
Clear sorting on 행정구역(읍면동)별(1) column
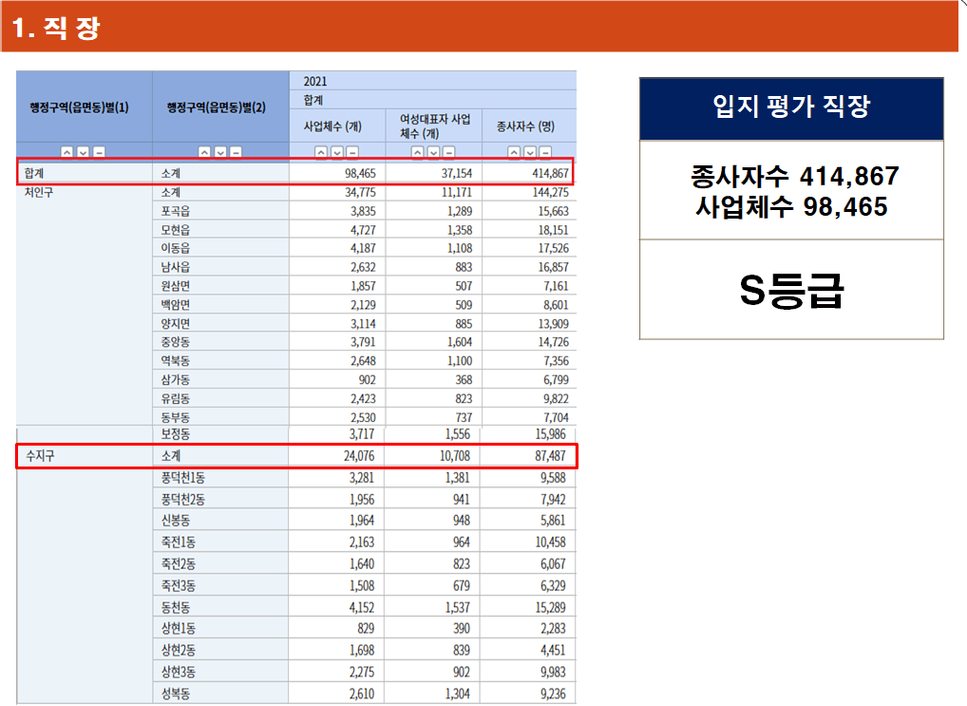pyautogui.click(x=99, y=151)
